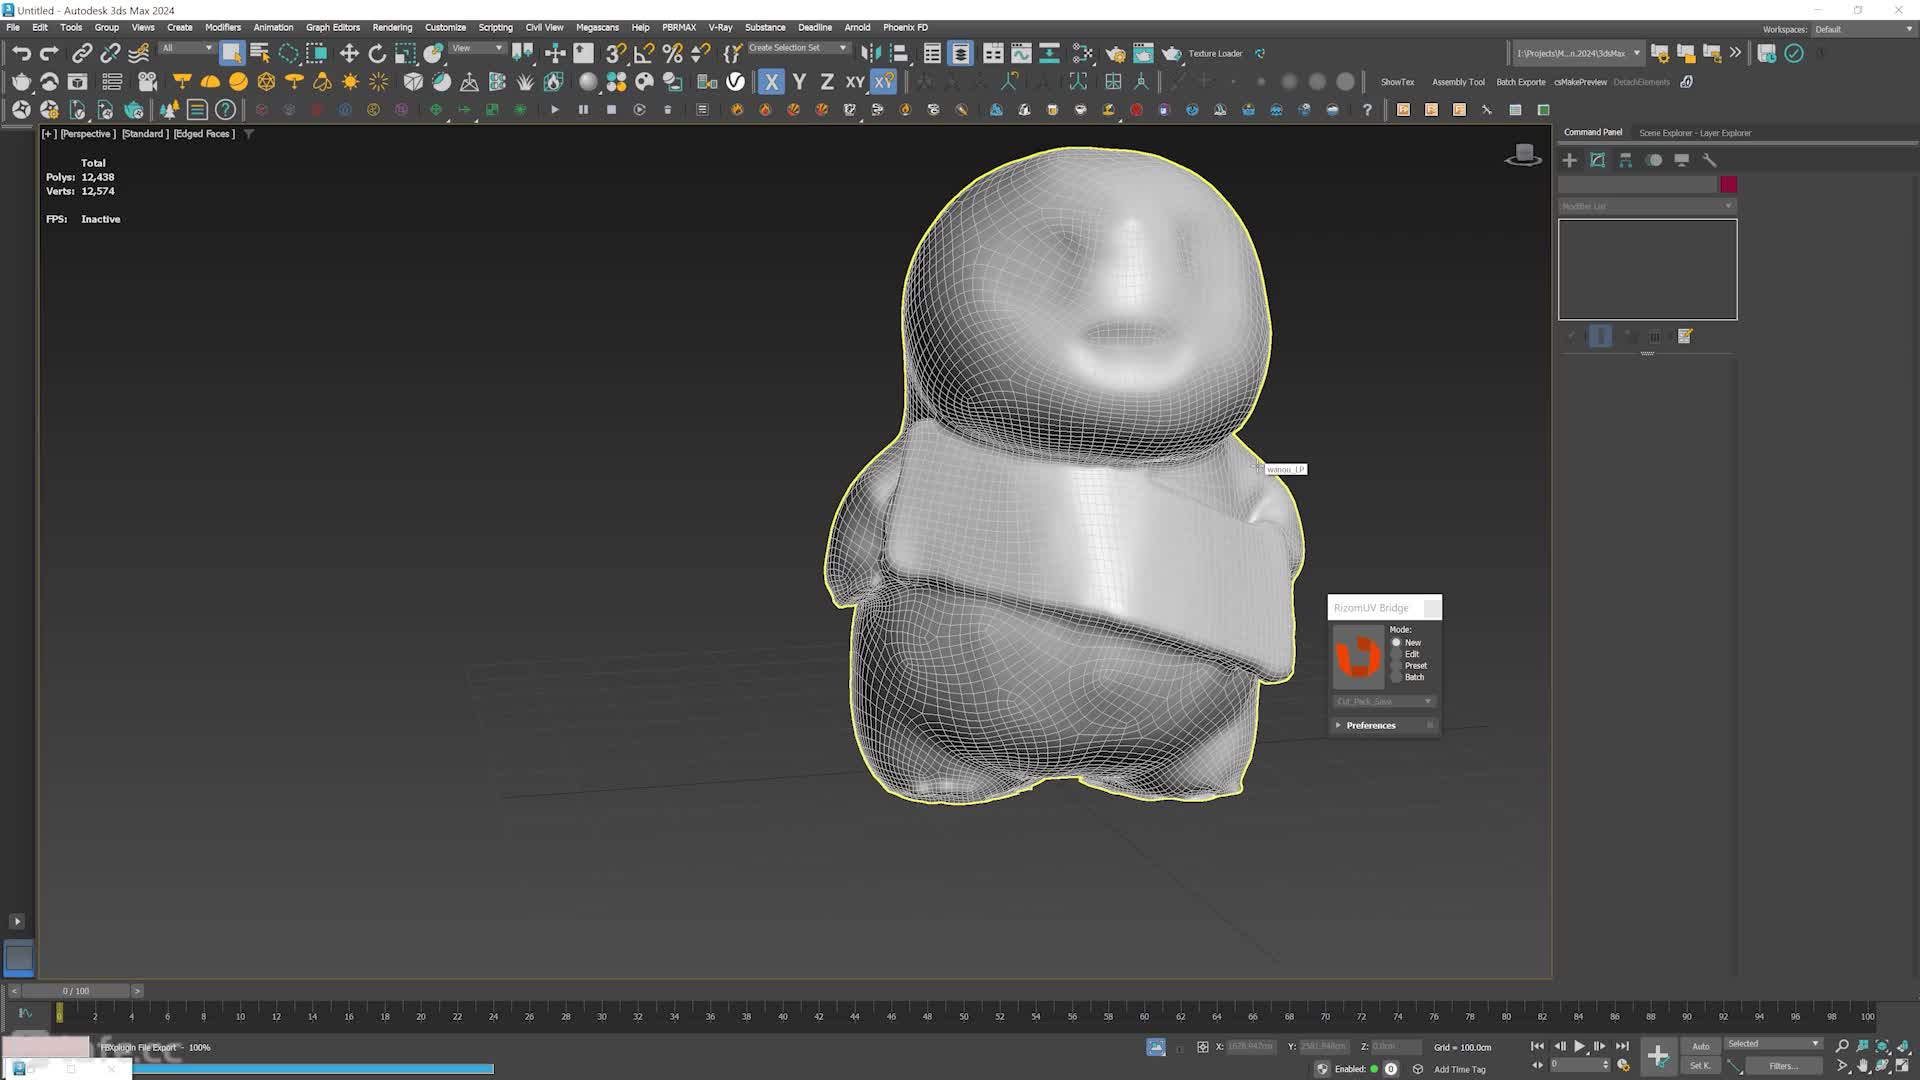
Task: Open the Modify tab icon
Action: point(1597,160)
